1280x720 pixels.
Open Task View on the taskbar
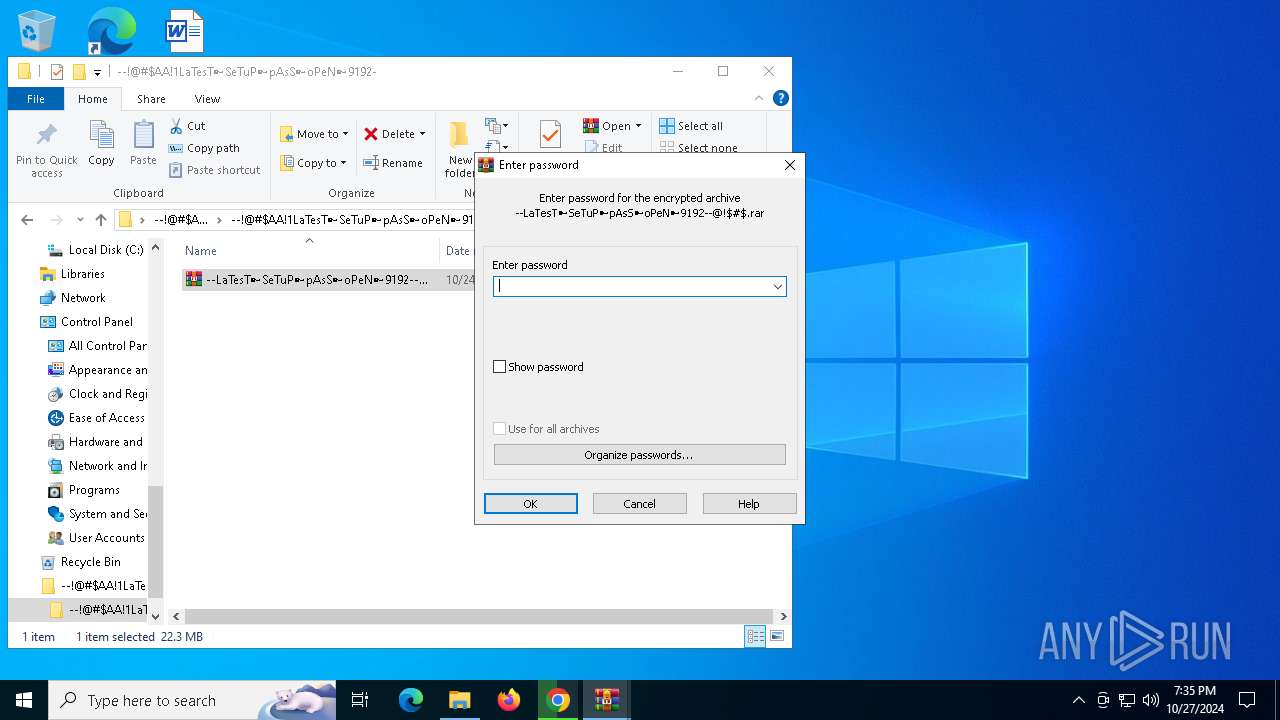pos(360,700)
